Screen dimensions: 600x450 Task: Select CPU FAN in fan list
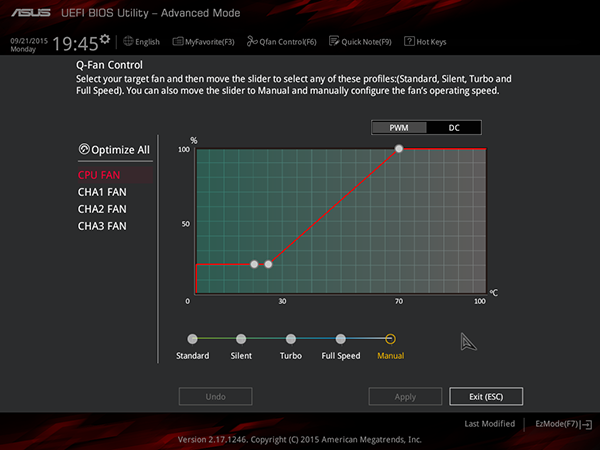click(x=115, y=175)
